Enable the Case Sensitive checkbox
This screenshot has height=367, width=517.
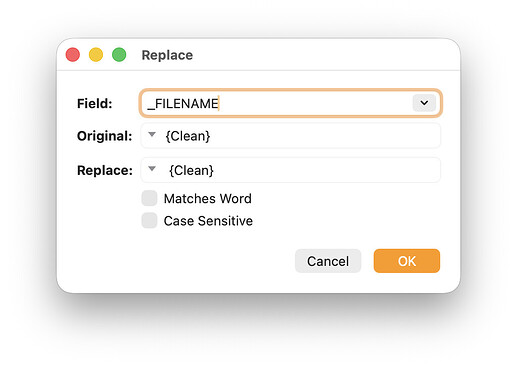tap(149, 220)
